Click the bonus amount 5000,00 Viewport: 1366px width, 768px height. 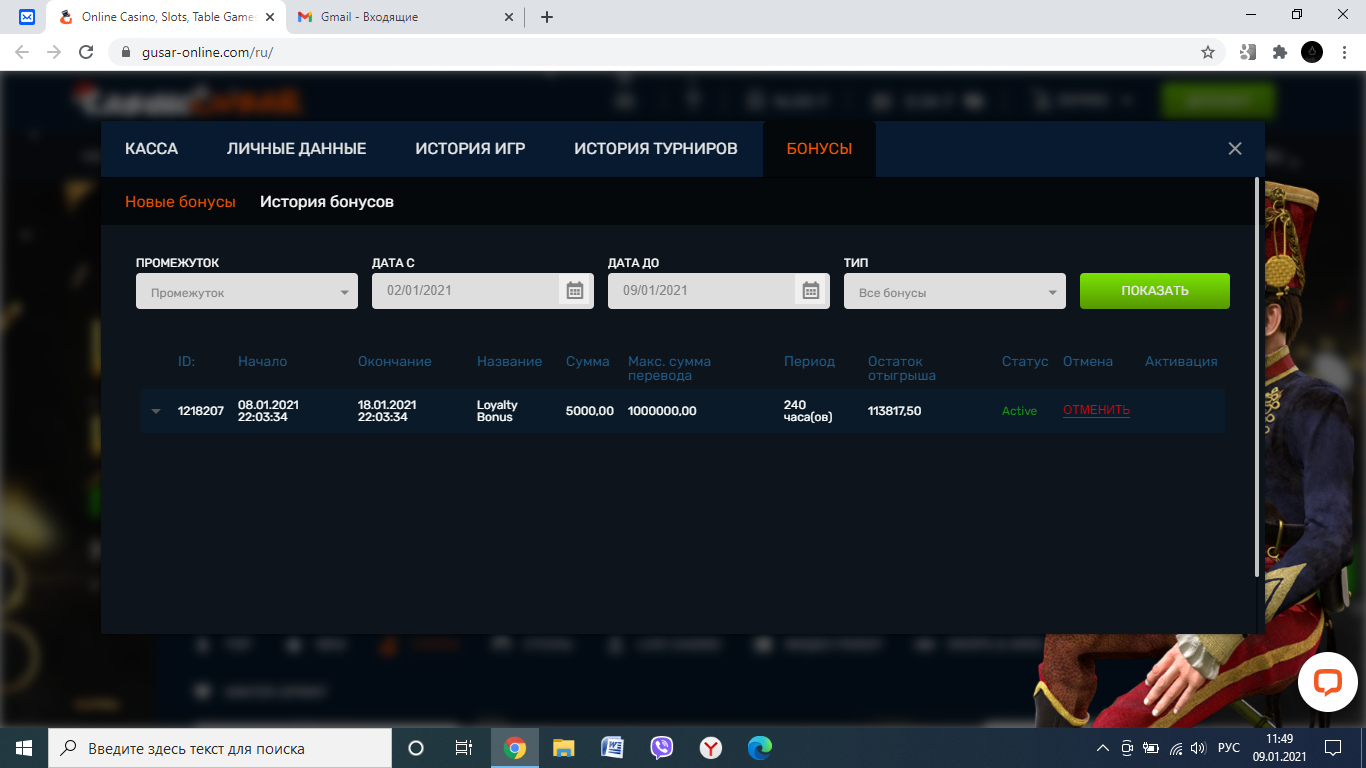tap(590, 411)
